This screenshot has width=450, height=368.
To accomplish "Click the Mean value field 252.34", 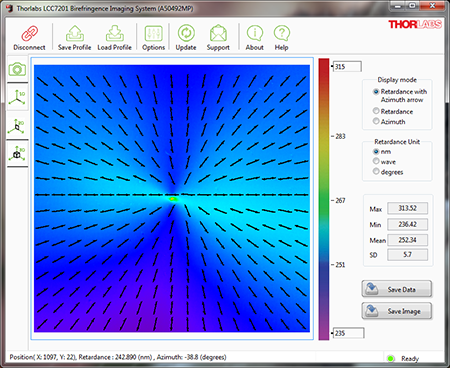I will click(407, 240).
